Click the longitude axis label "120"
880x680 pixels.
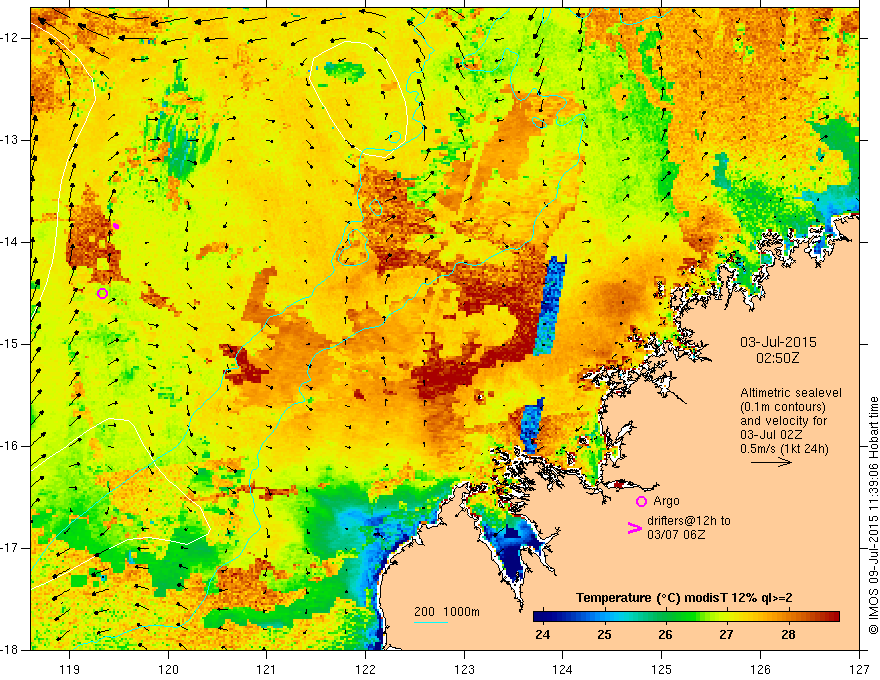click(168, 669)
